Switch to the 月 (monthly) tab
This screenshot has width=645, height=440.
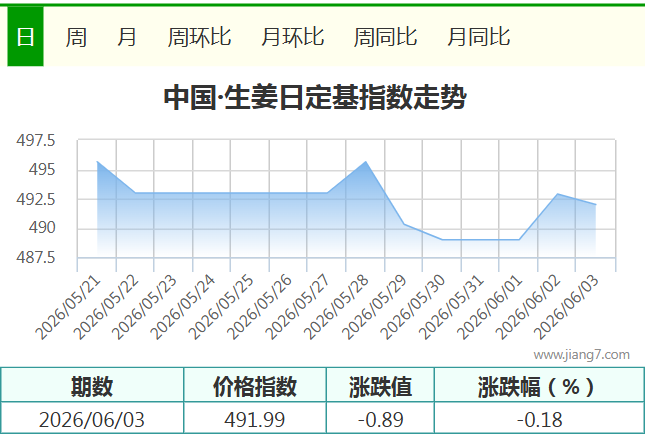coord(127,37)
